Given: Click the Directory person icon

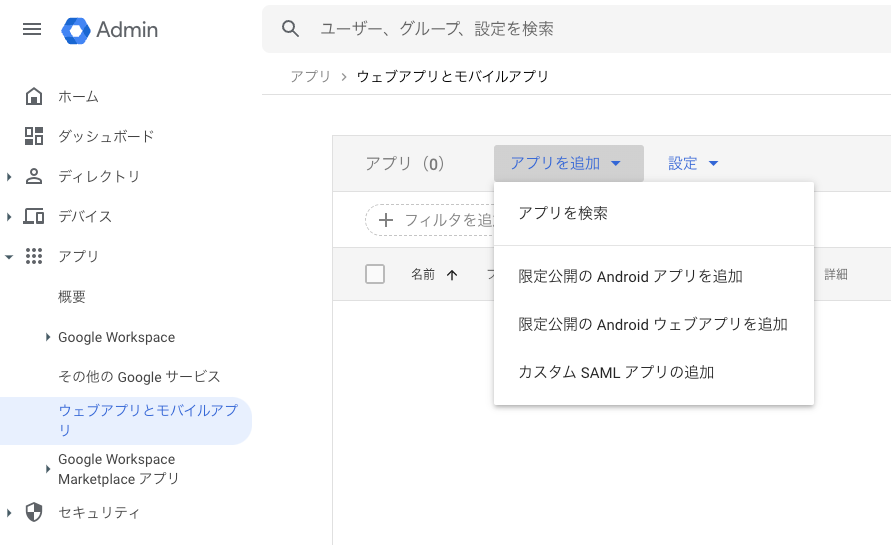Looking at the screenshot, I should point(34,176).
